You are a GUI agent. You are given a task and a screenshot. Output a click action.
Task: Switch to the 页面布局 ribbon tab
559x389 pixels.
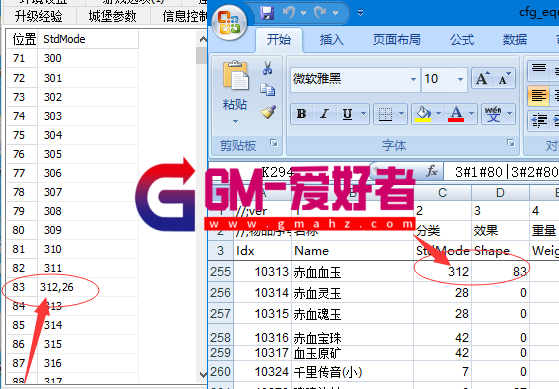(x=397, y=40)
